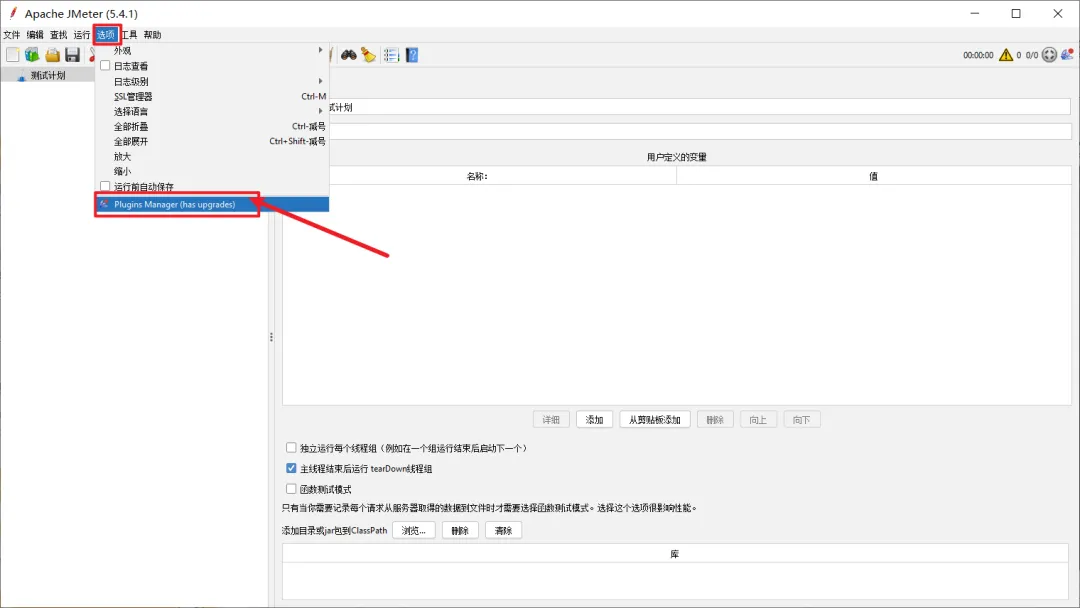This screenshot has height=608, width=1080.
Task: Click the 添加 button
Action: point(594,419)
